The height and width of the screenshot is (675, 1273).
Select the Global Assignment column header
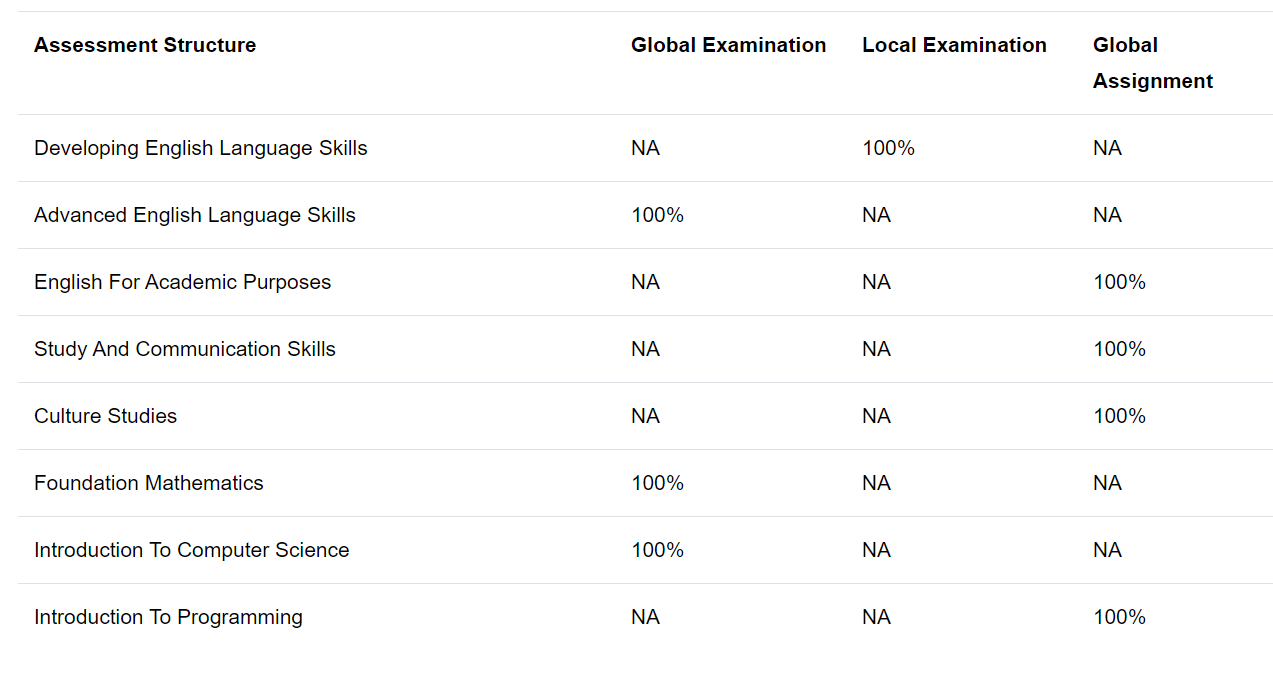pyautogui.click(x=1153, y=63)
